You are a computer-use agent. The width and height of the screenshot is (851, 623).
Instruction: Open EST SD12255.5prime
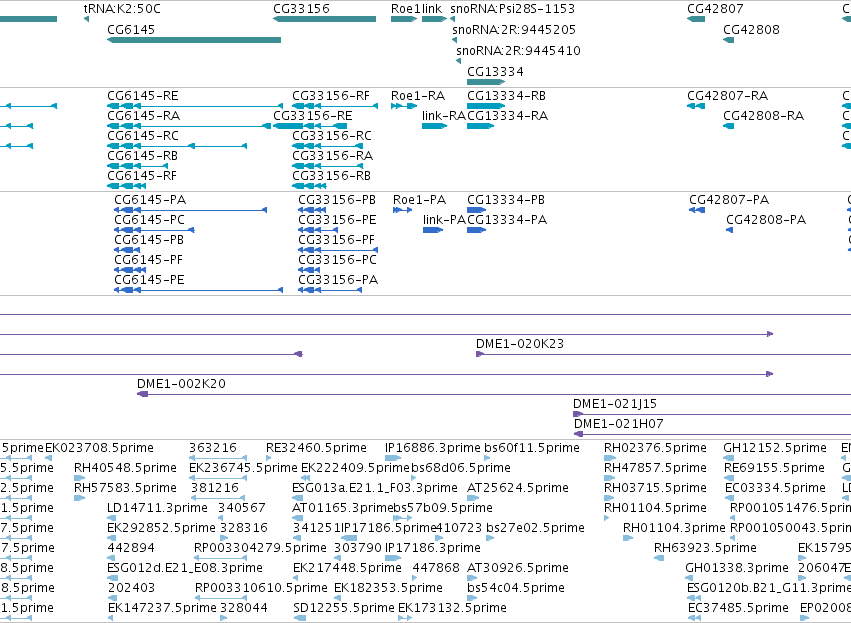(344, 608)
